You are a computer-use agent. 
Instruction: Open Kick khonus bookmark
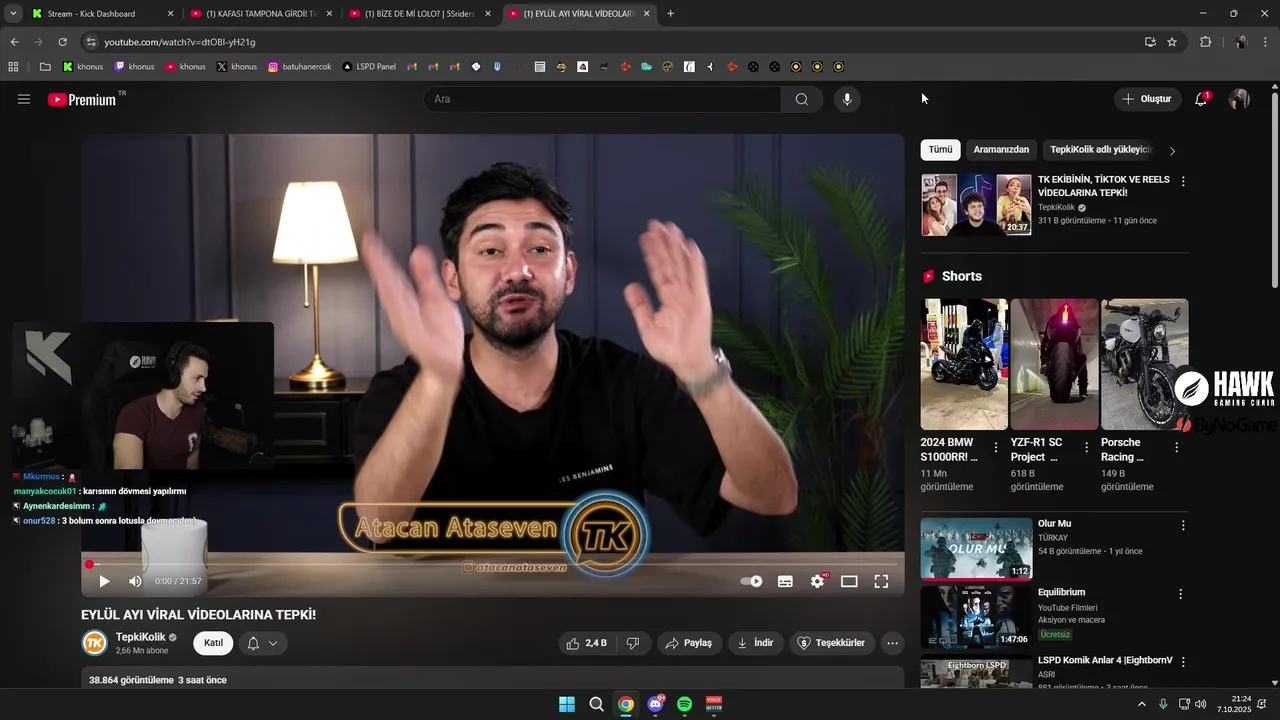(83, 67)
